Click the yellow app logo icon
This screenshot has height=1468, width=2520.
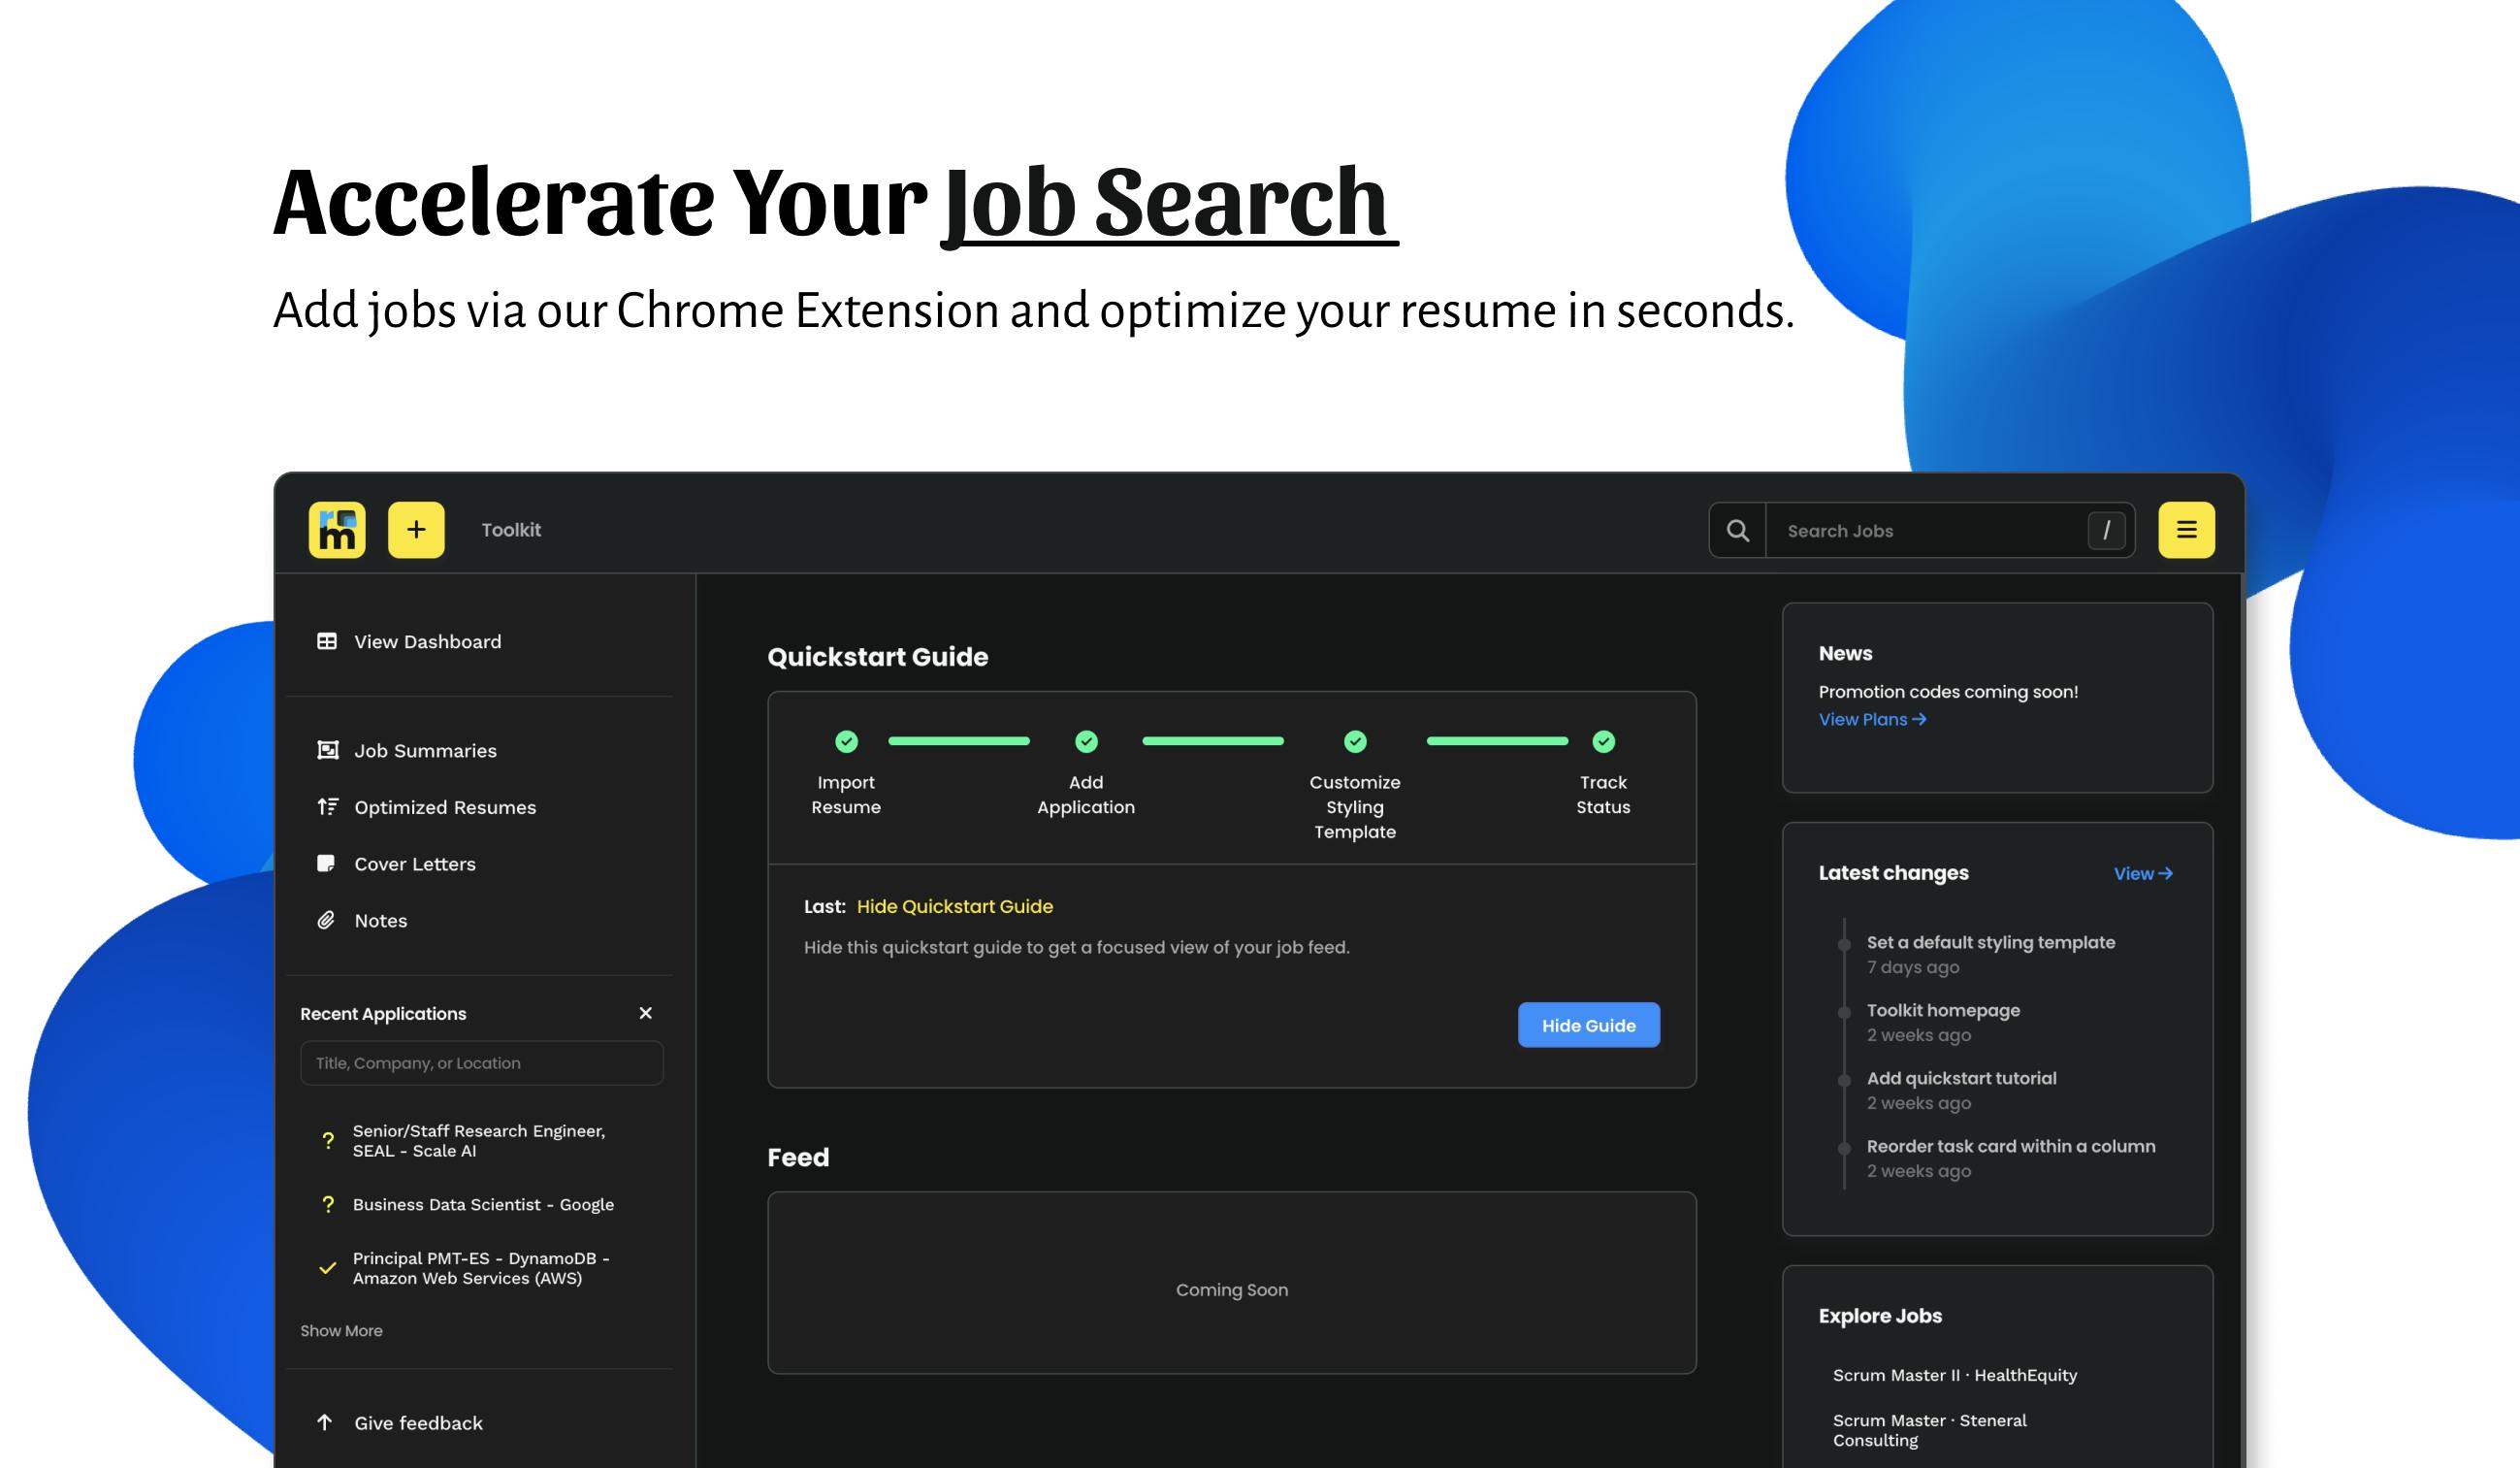click(x=337, y=530)
